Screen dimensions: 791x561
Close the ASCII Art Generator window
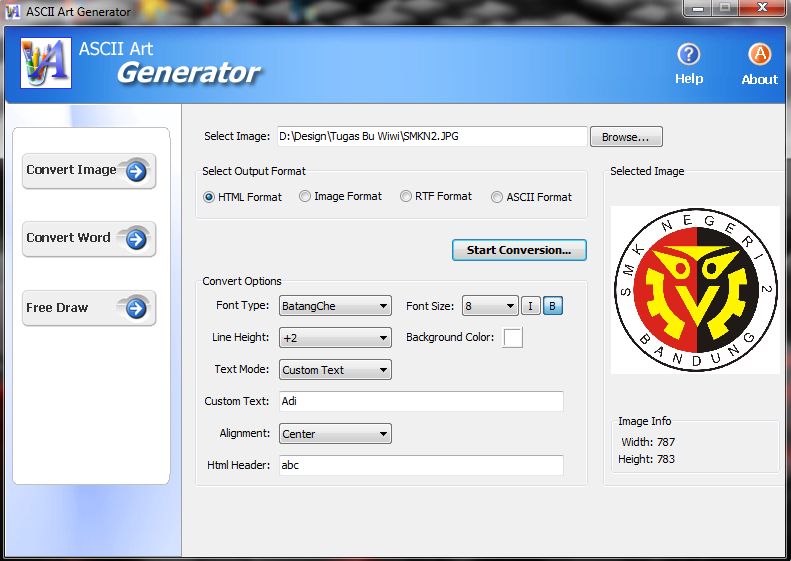[x=762, y=8]
